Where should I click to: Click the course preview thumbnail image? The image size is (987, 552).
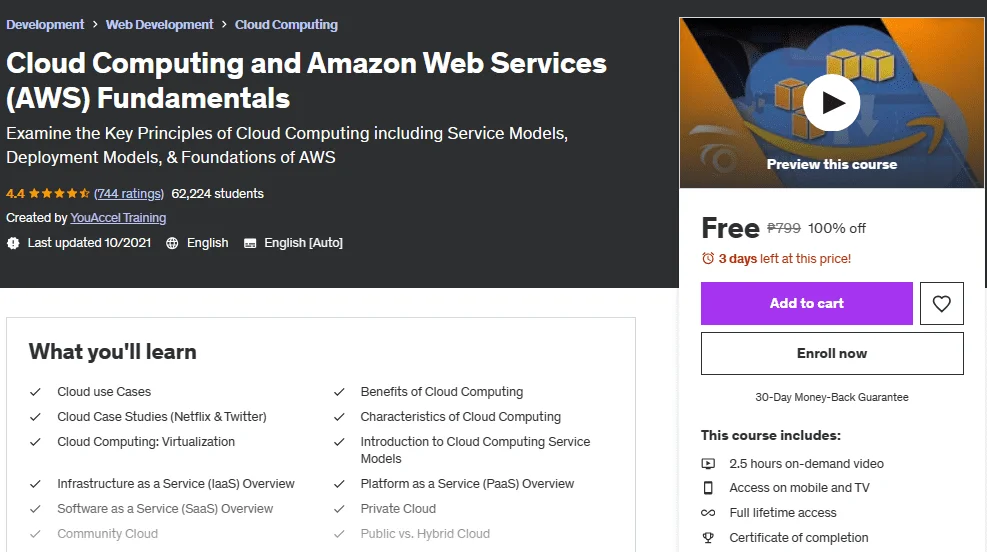pyautogui.click(x=832, y=103)
